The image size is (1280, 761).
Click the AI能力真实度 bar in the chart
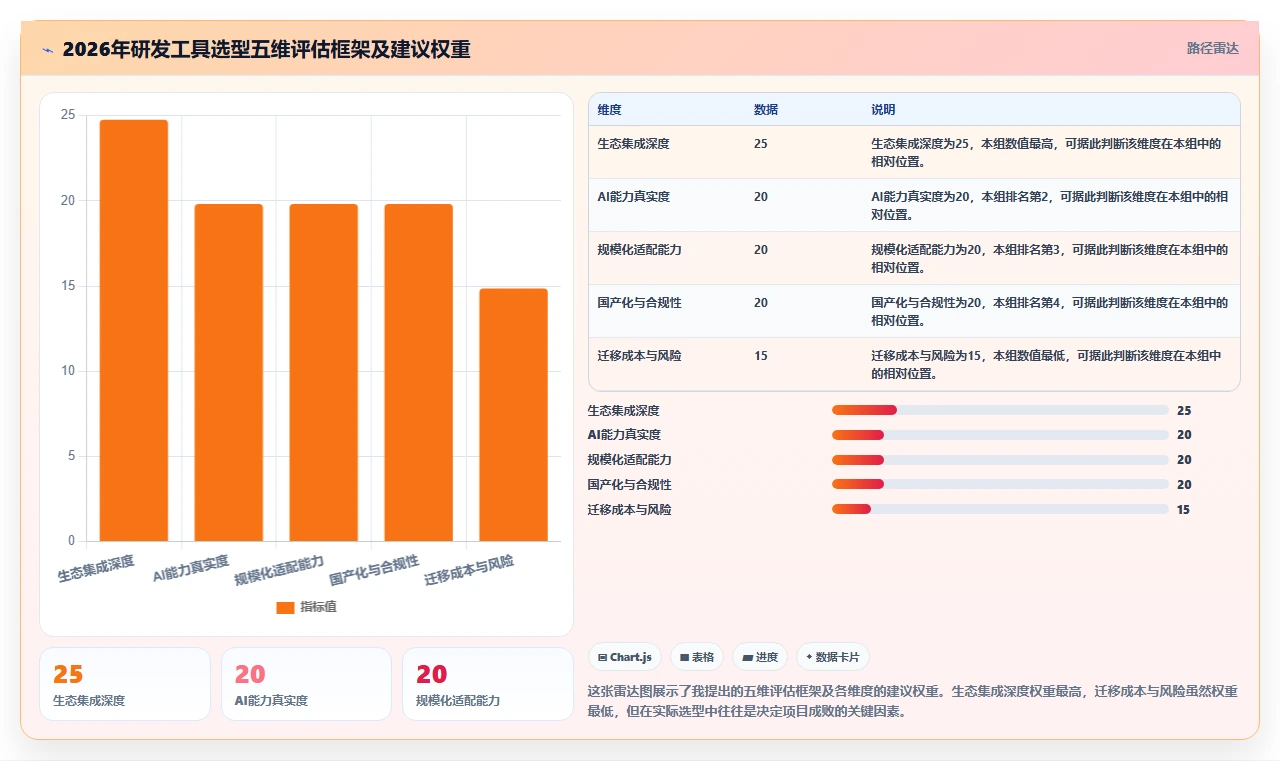coord(229,373)
